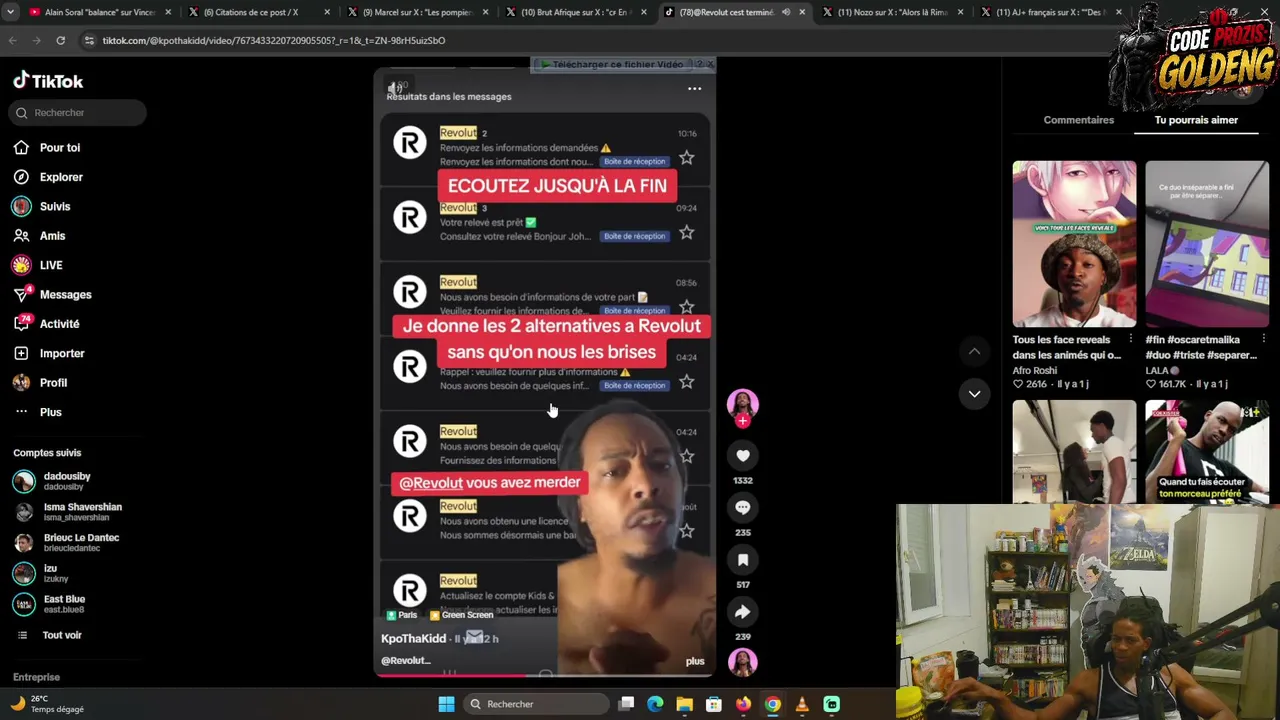Switch to Tu pourrais aimer tab

(x=1196, y=120)
